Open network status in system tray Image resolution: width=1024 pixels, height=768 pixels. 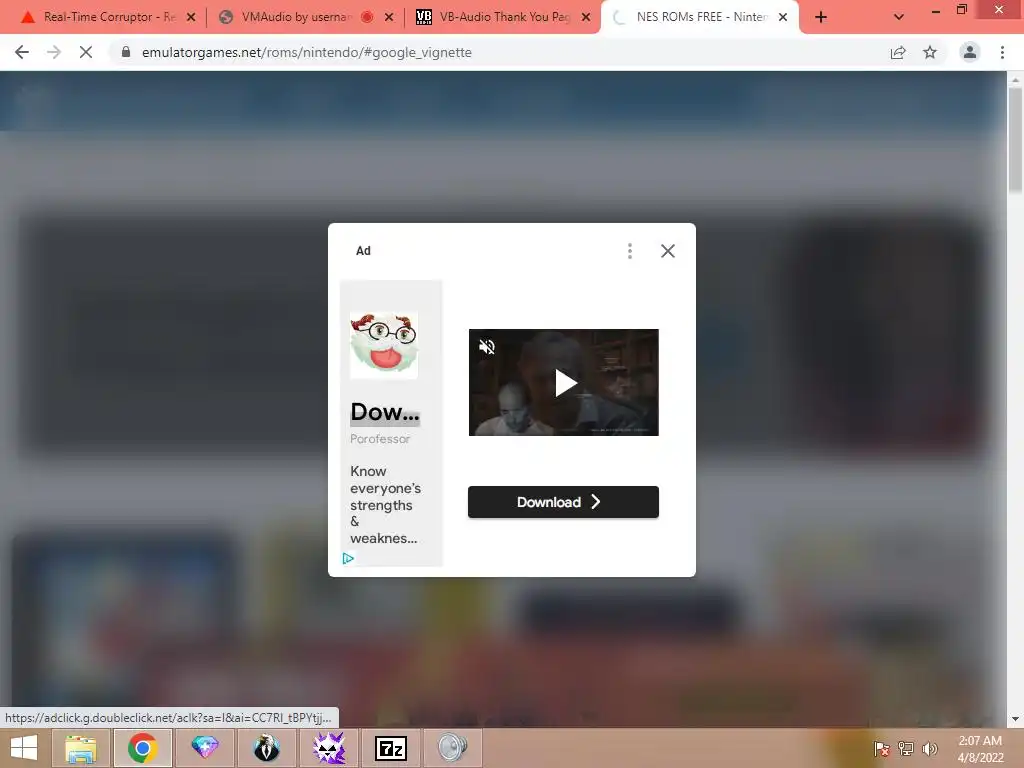coord(906,749)
